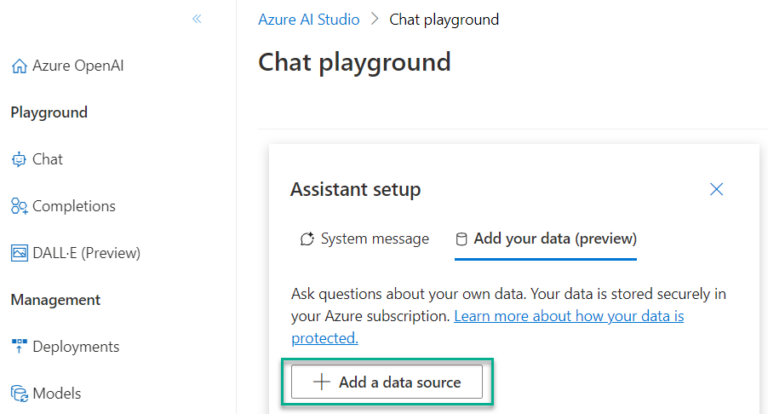Click the Models cube icon
Image resolution: width=768 pixels, height=414 pixels.
pos(18,394)
